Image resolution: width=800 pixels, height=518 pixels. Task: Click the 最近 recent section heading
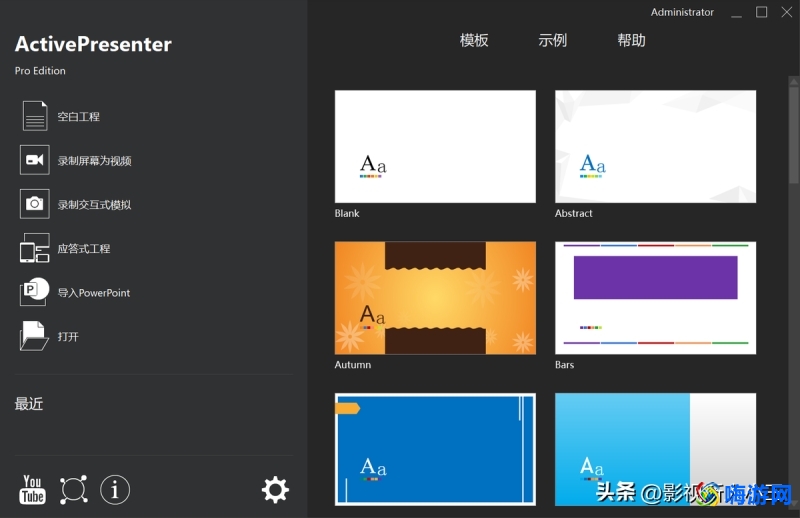point(29,404)
